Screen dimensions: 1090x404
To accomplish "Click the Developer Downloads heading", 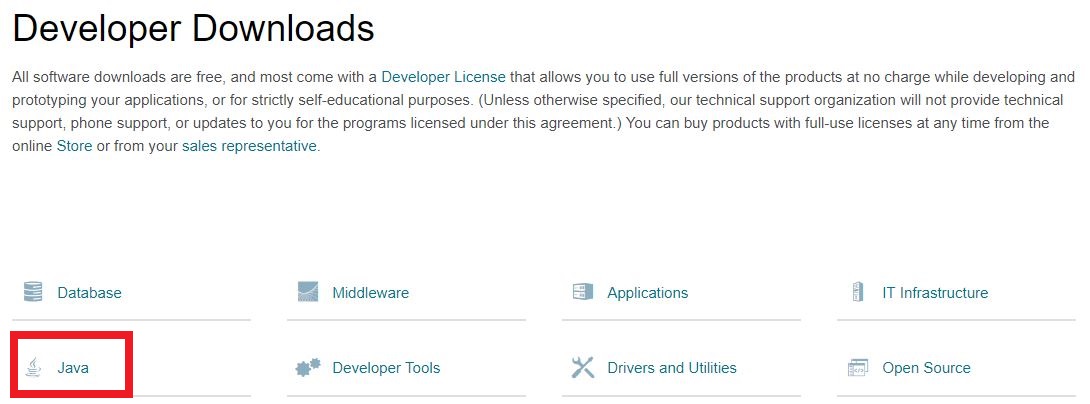I will [x=193, y=29].
